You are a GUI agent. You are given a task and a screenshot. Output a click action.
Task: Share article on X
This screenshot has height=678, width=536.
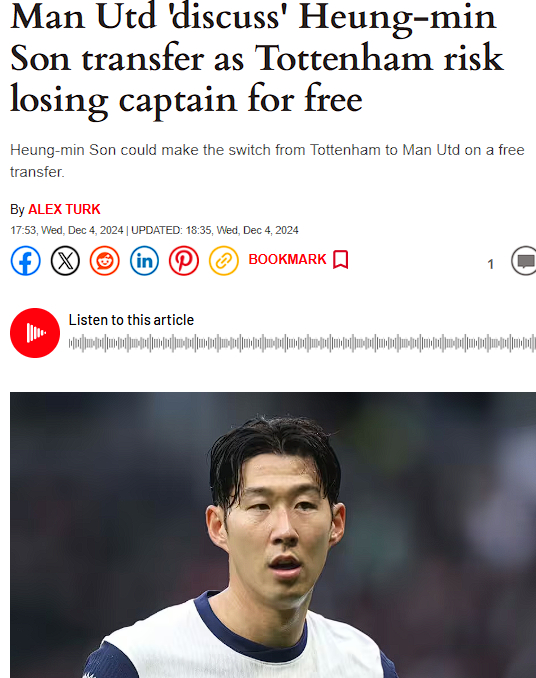click(65, 261)
